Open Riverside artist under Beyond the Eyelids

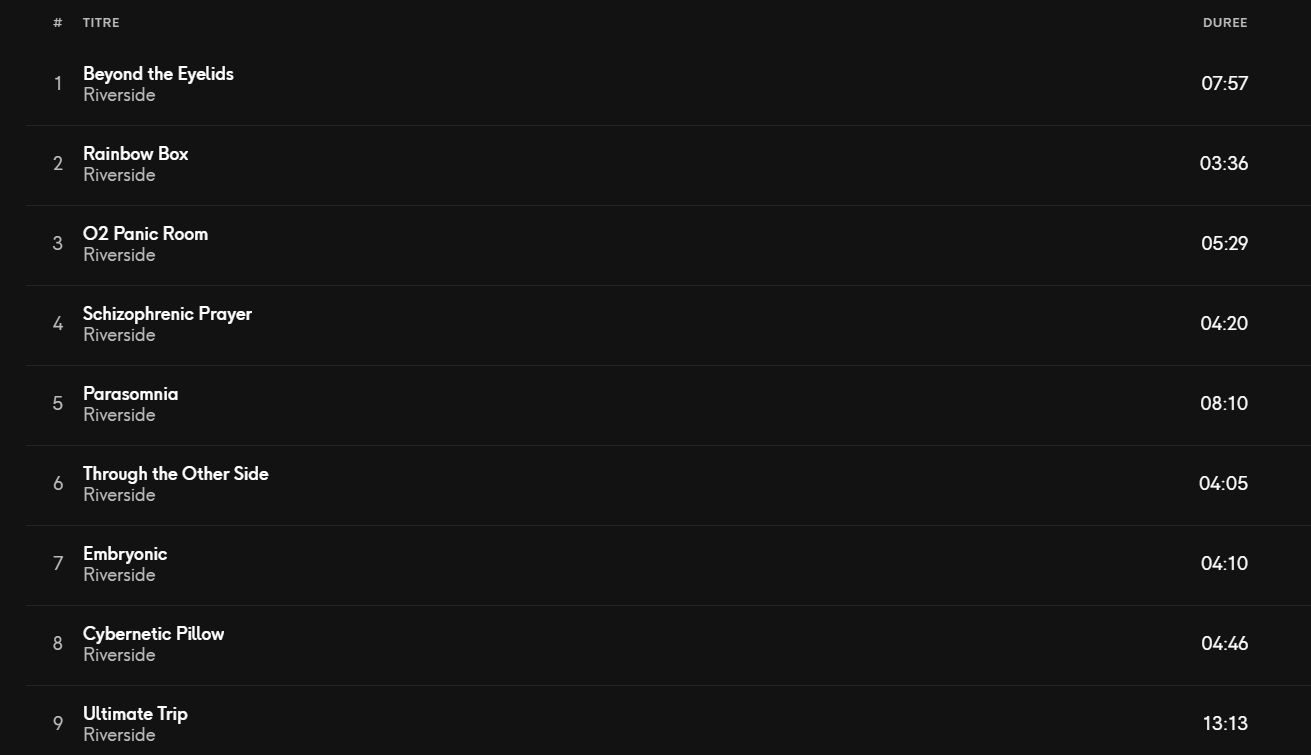pos(119,95)
